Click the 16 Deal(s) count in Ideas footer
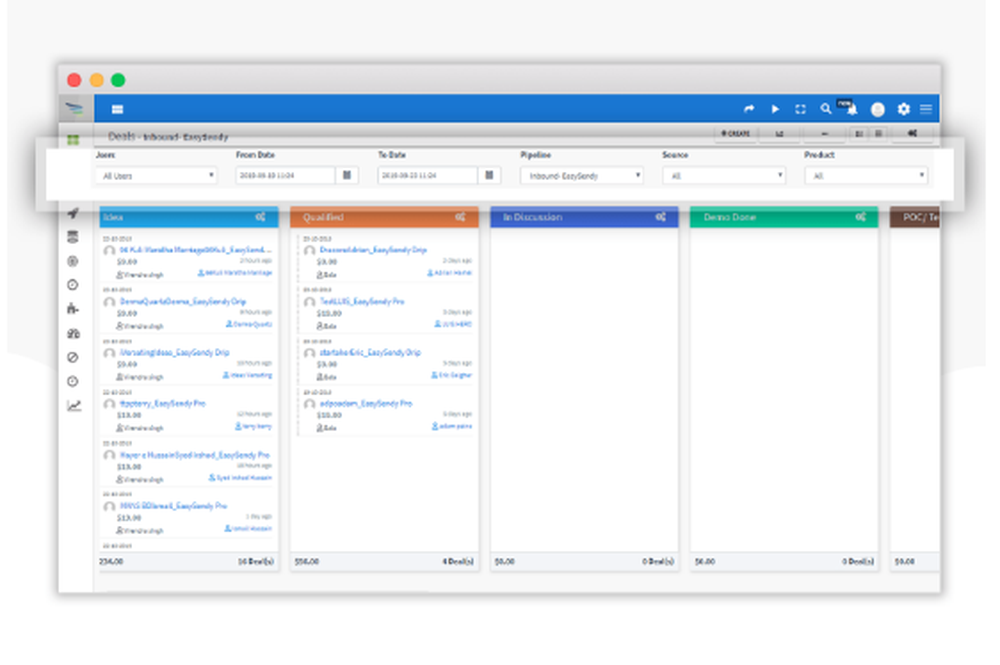1000x665 pixels. (256, 561)
